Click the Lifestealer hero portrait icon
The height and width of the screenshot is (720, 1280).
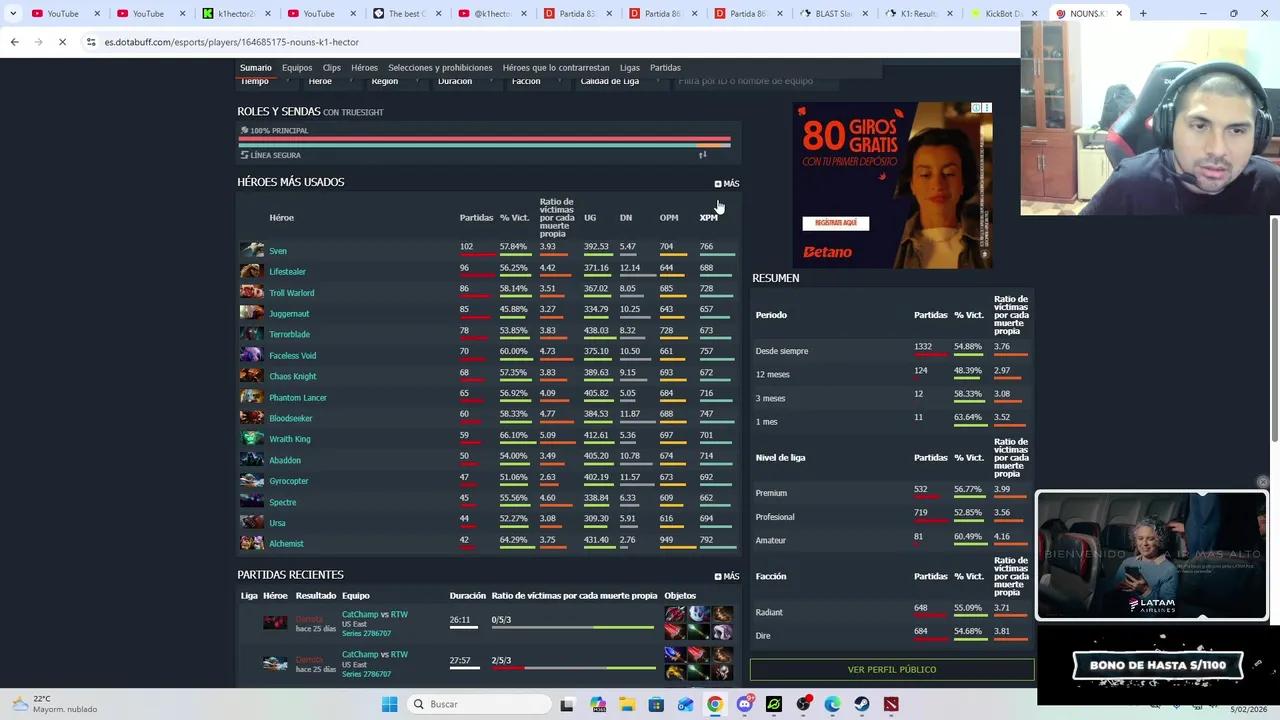coord(252,271)
